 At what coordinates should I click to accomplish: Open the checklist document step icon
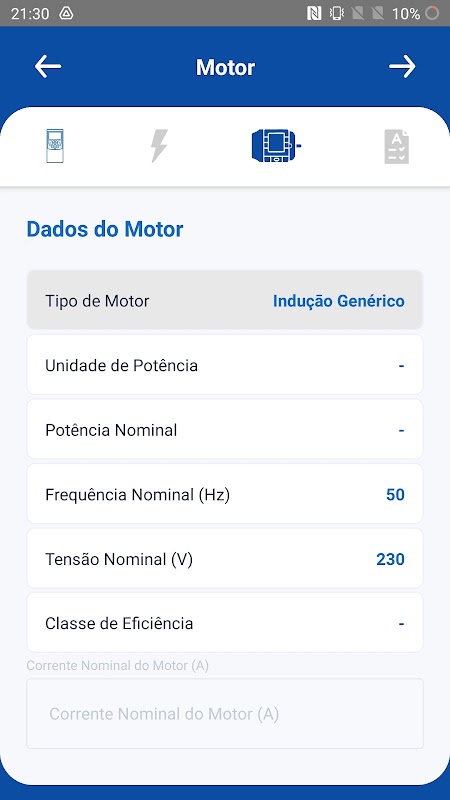click(397, 146)
